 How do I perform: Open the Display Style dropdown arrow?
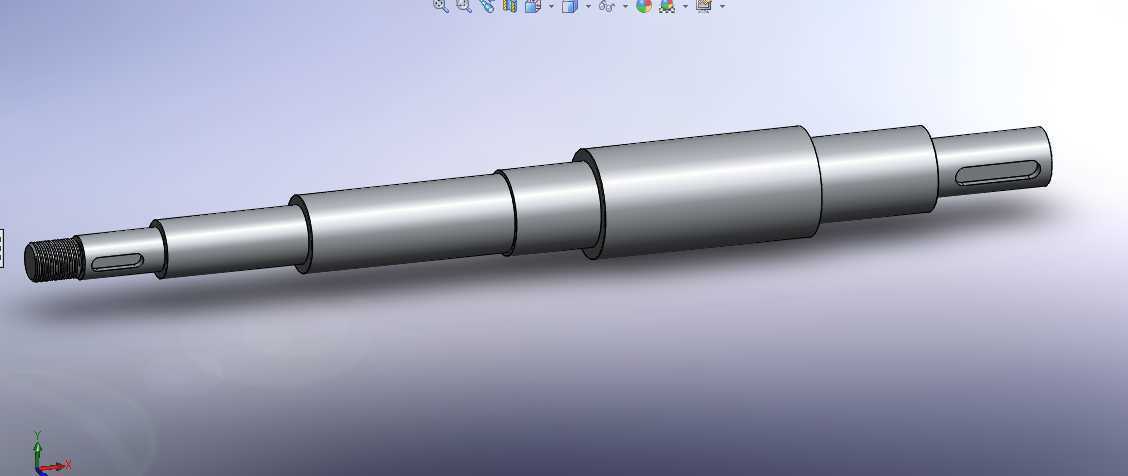pos(588,6)
